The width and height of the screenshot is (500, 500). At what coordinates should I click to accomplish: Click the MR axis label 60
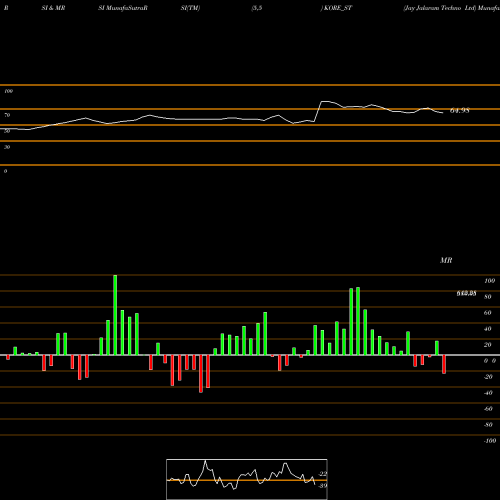coord(488,313)
